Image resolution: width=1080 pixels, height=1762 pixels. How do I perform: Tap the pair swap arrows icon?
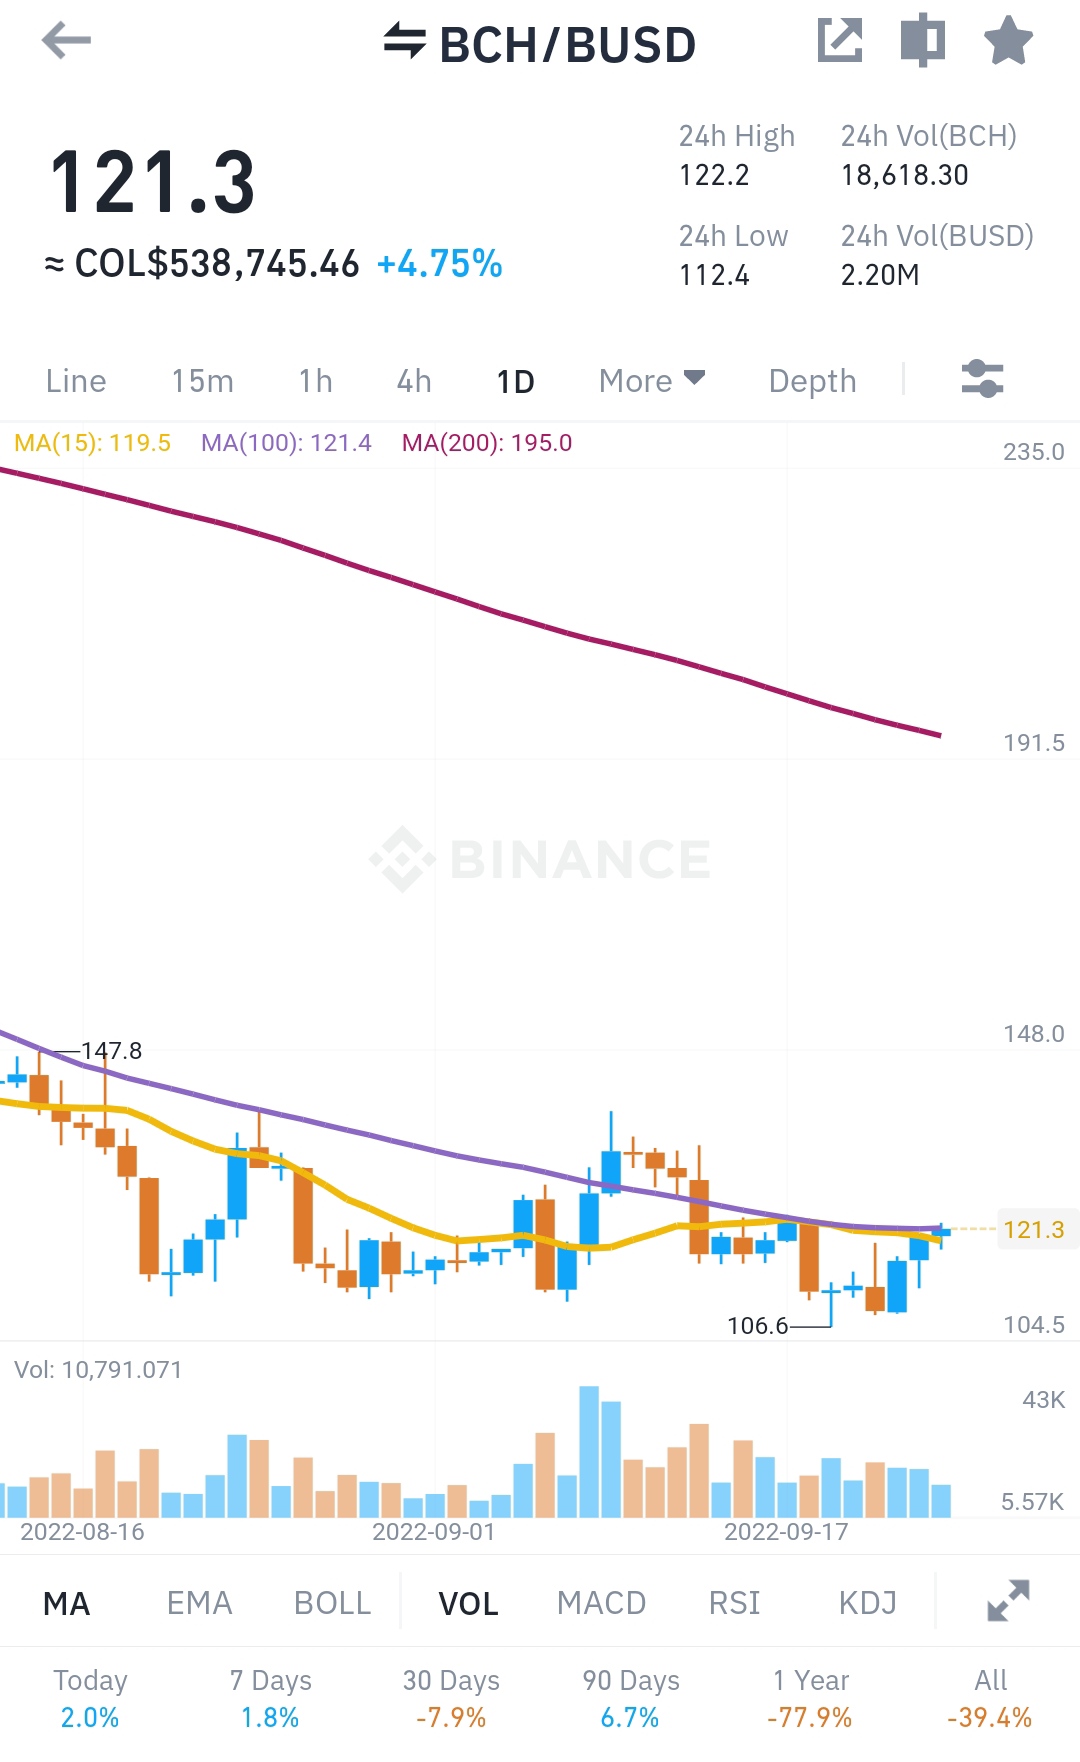pos(405,41)
